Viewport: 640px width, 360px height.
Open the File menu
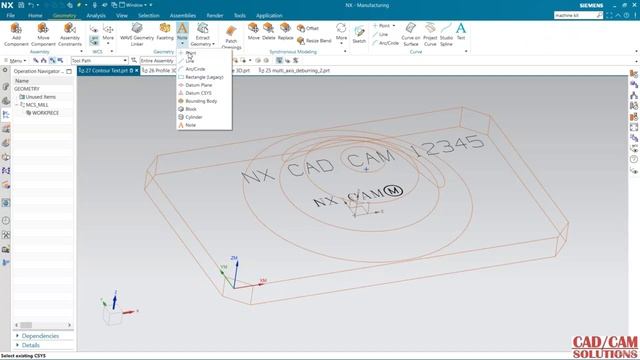tap(11, 16)
